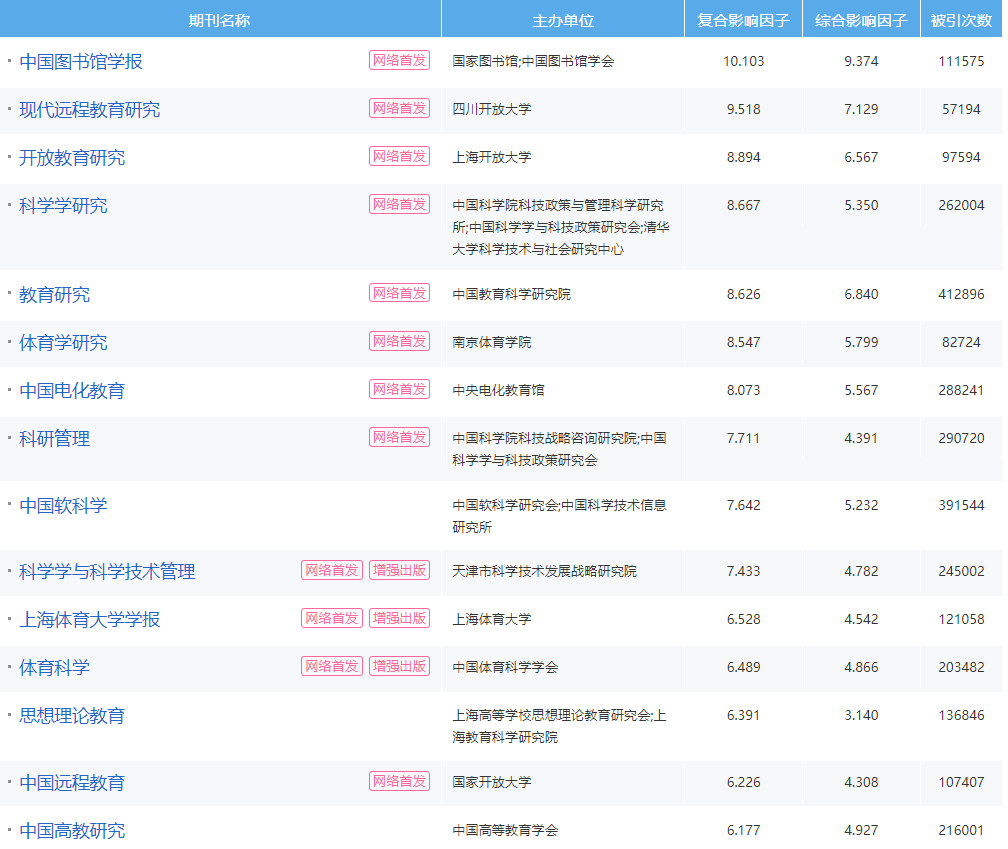Open journal 中国高教研究
This screenshot has width=1008, height=849.
coord(72,830)
